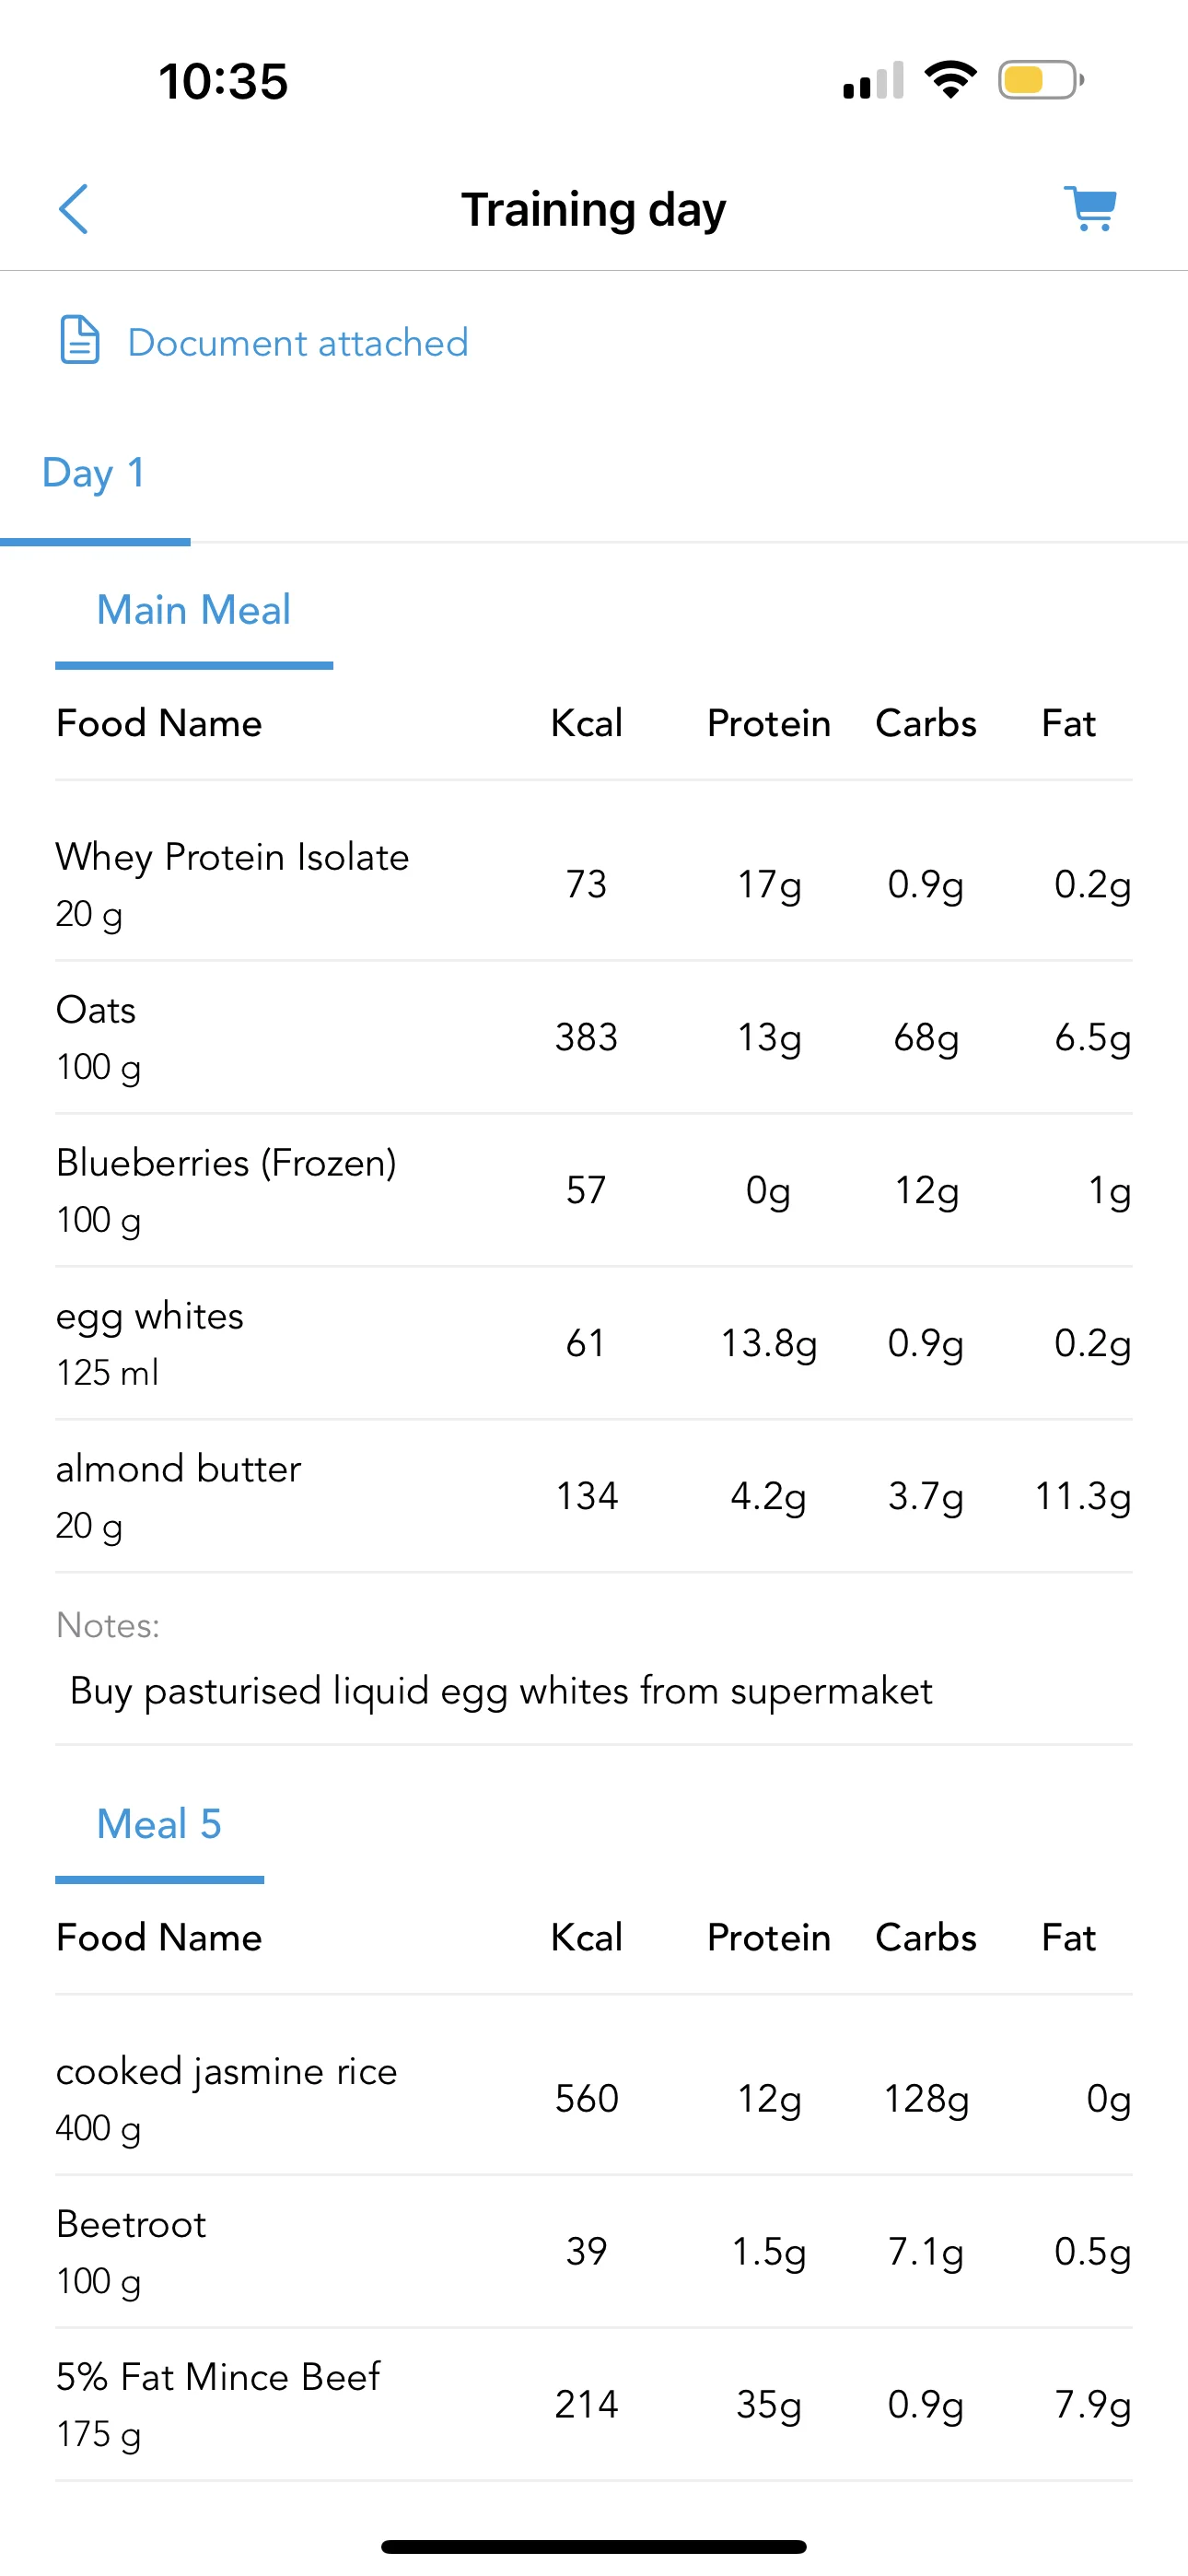
Task: Open the shopping cart icon
Action: click(x=1090, y=209)
